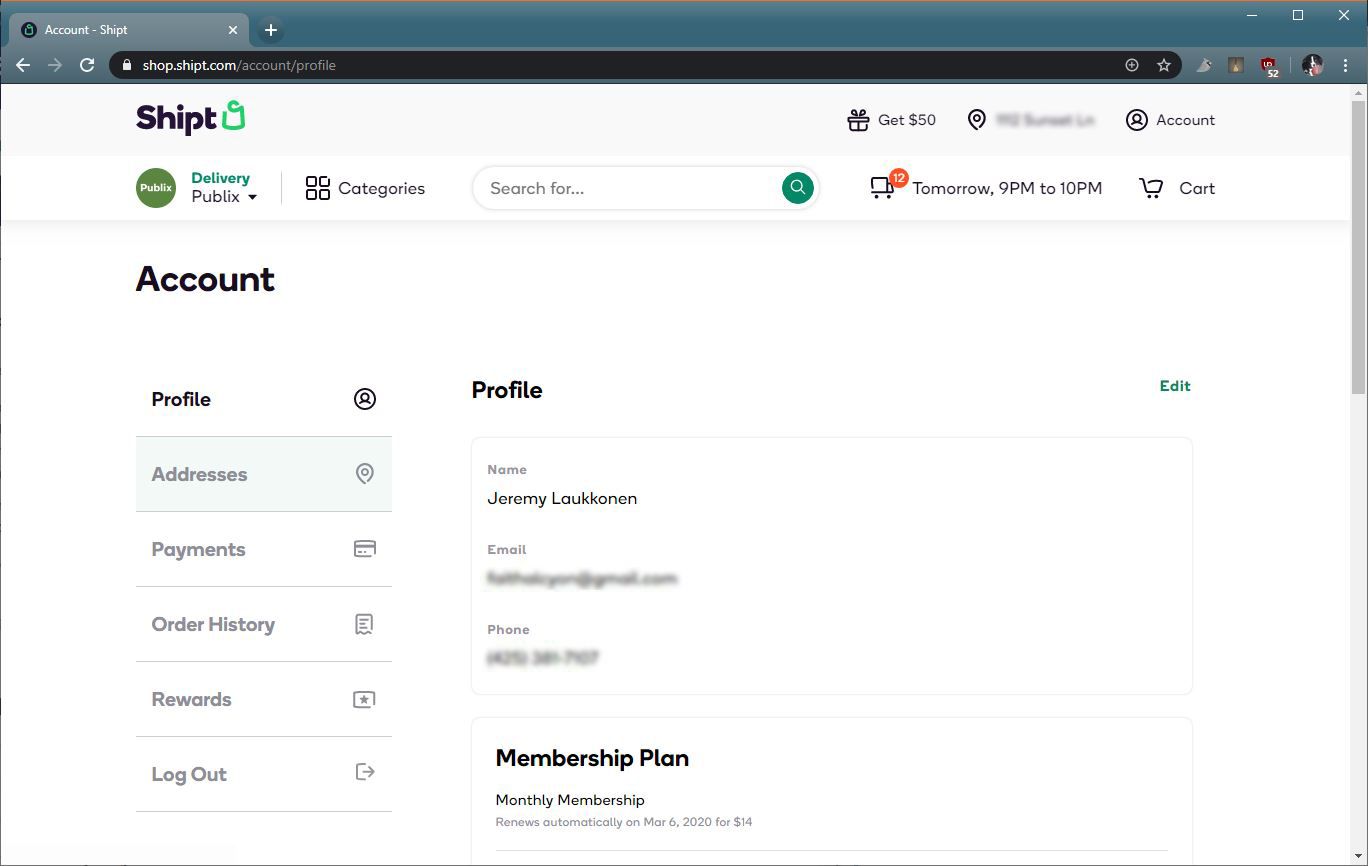Click the Log Out arrow icon
The image size is (1368, 866).
click(x=365, y=772)
